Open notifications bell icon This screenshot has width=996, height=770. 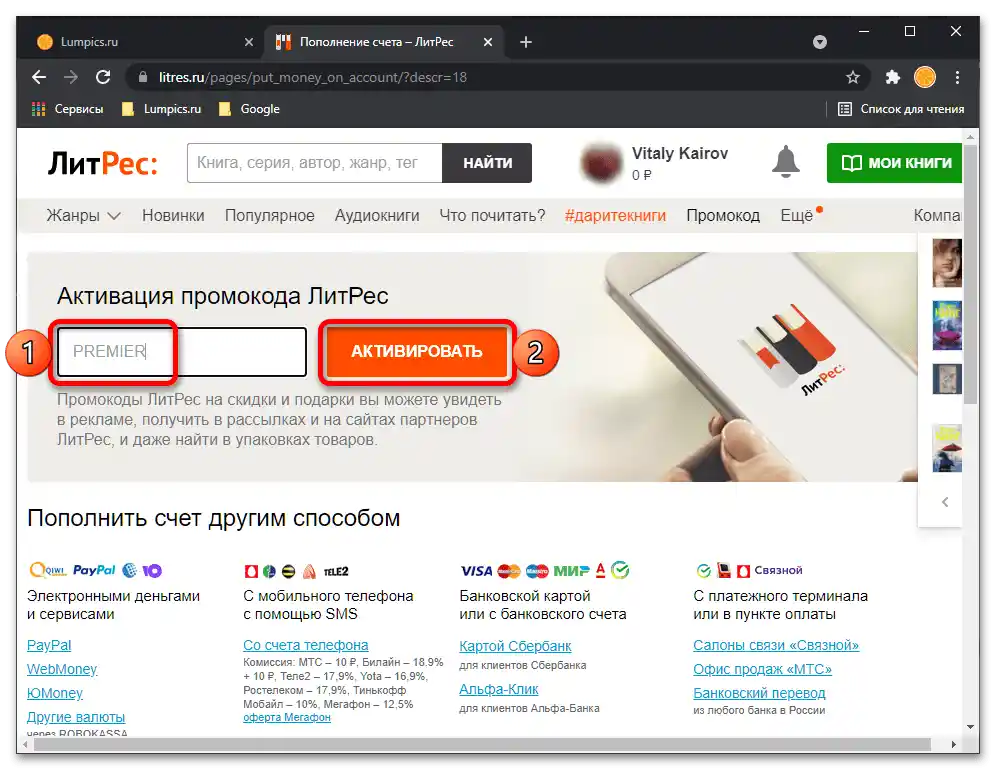point(786,161)
